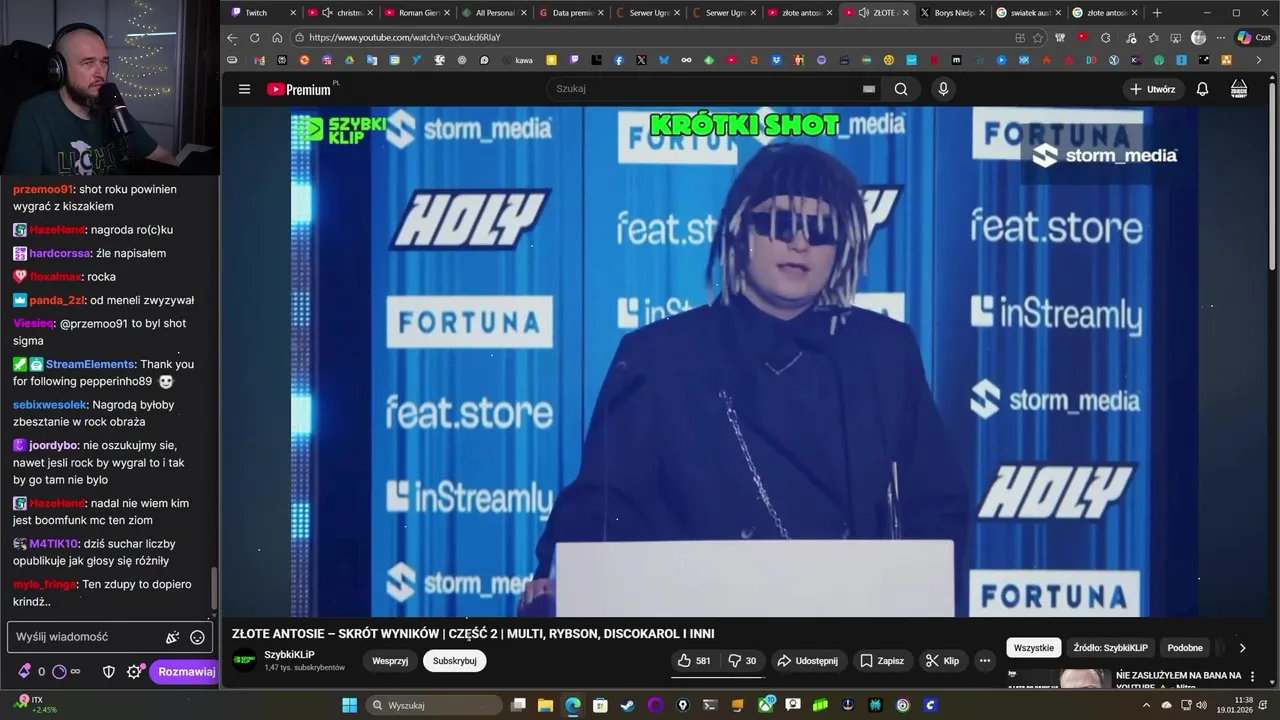Open Twitch channel points bits icon
Screen dimensions: 1280x720
point(23,672)
